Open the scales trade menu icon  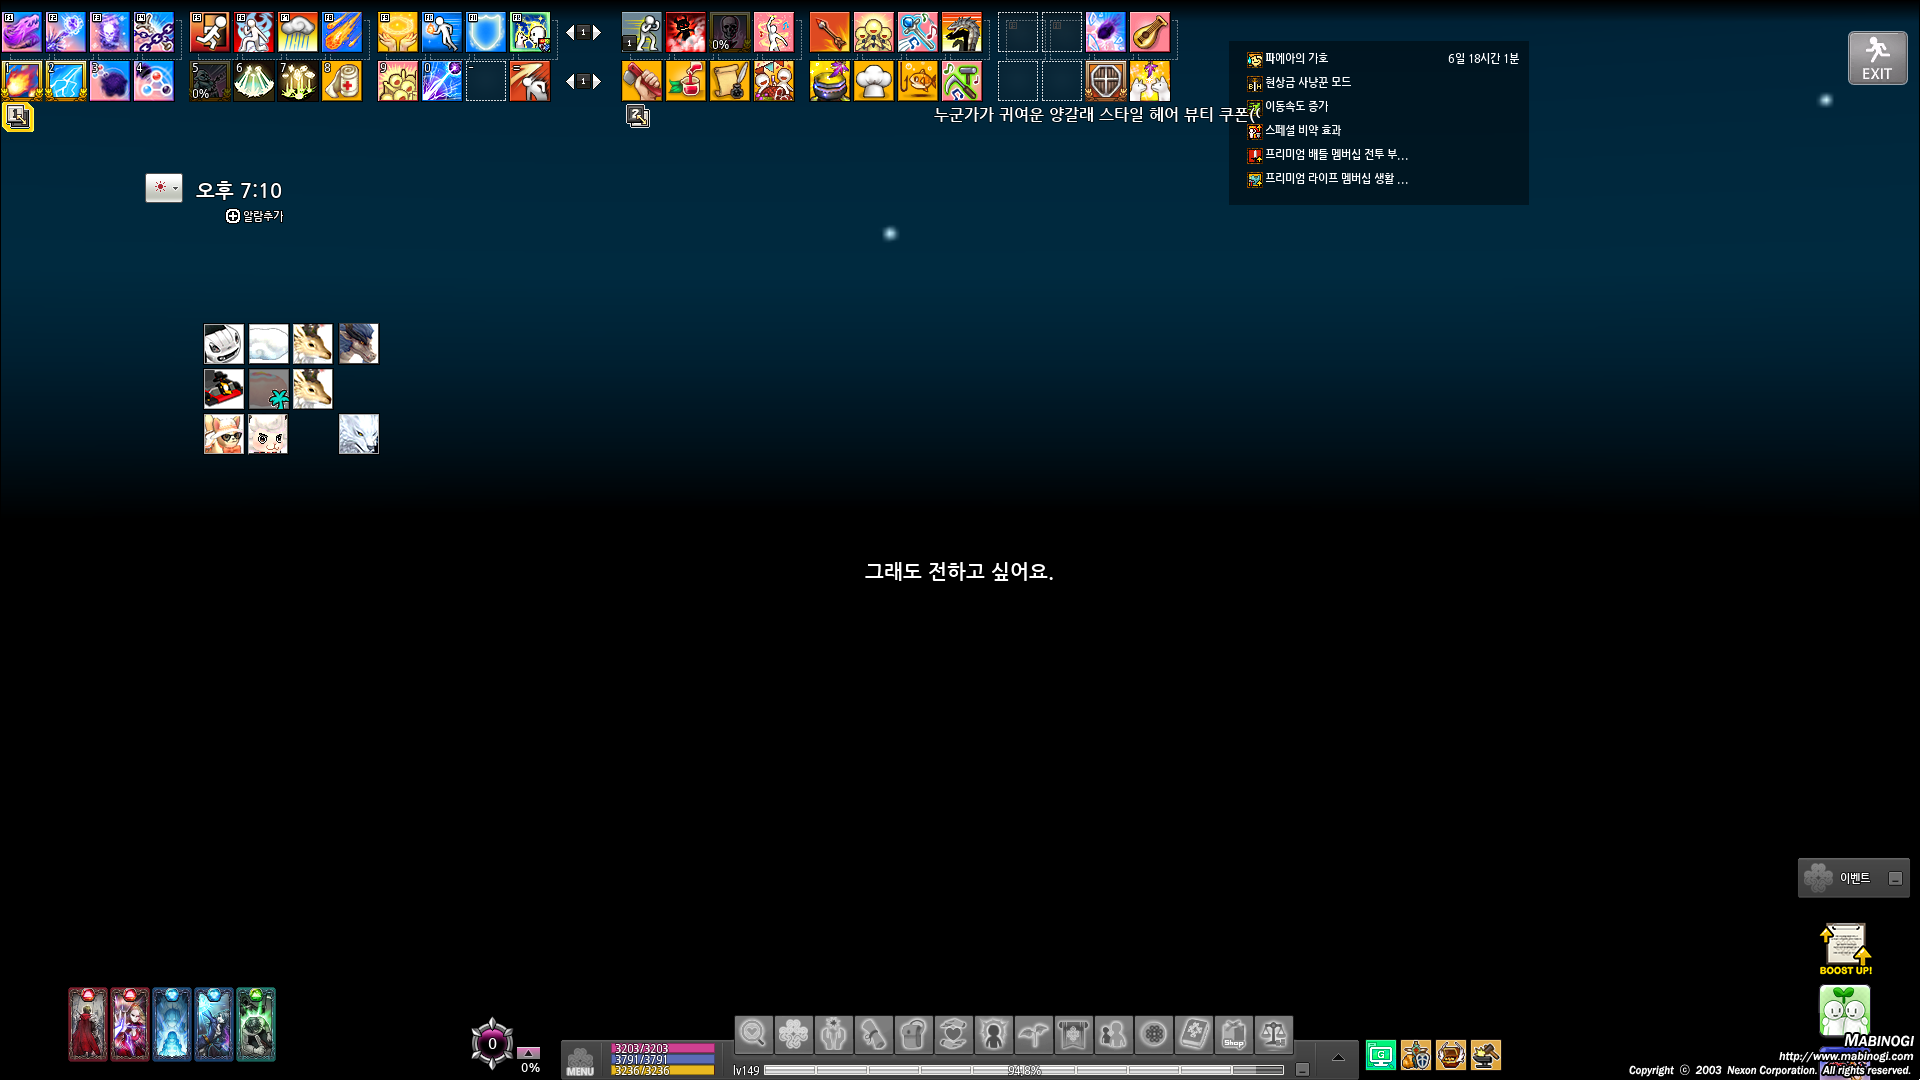point(1274,1035)
